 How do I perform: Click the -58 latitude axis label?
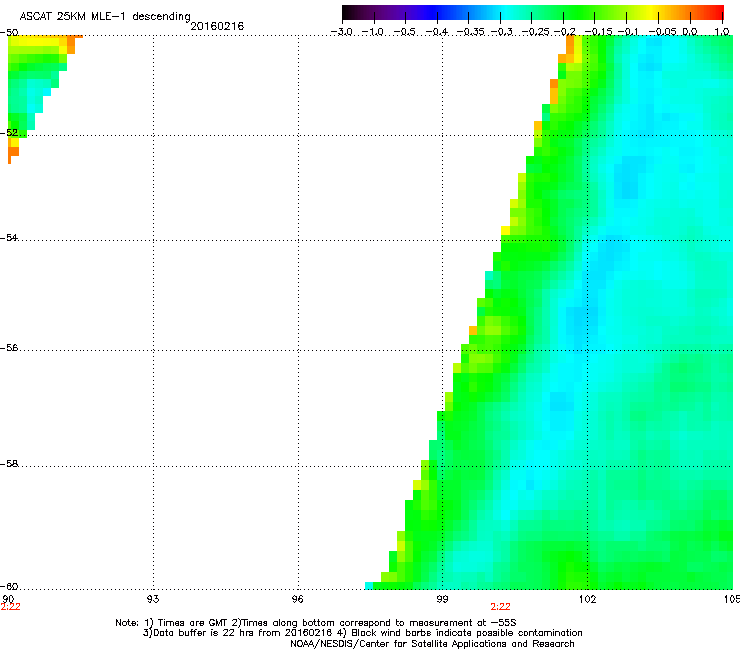pyautogui.click(x=9, y=464)
